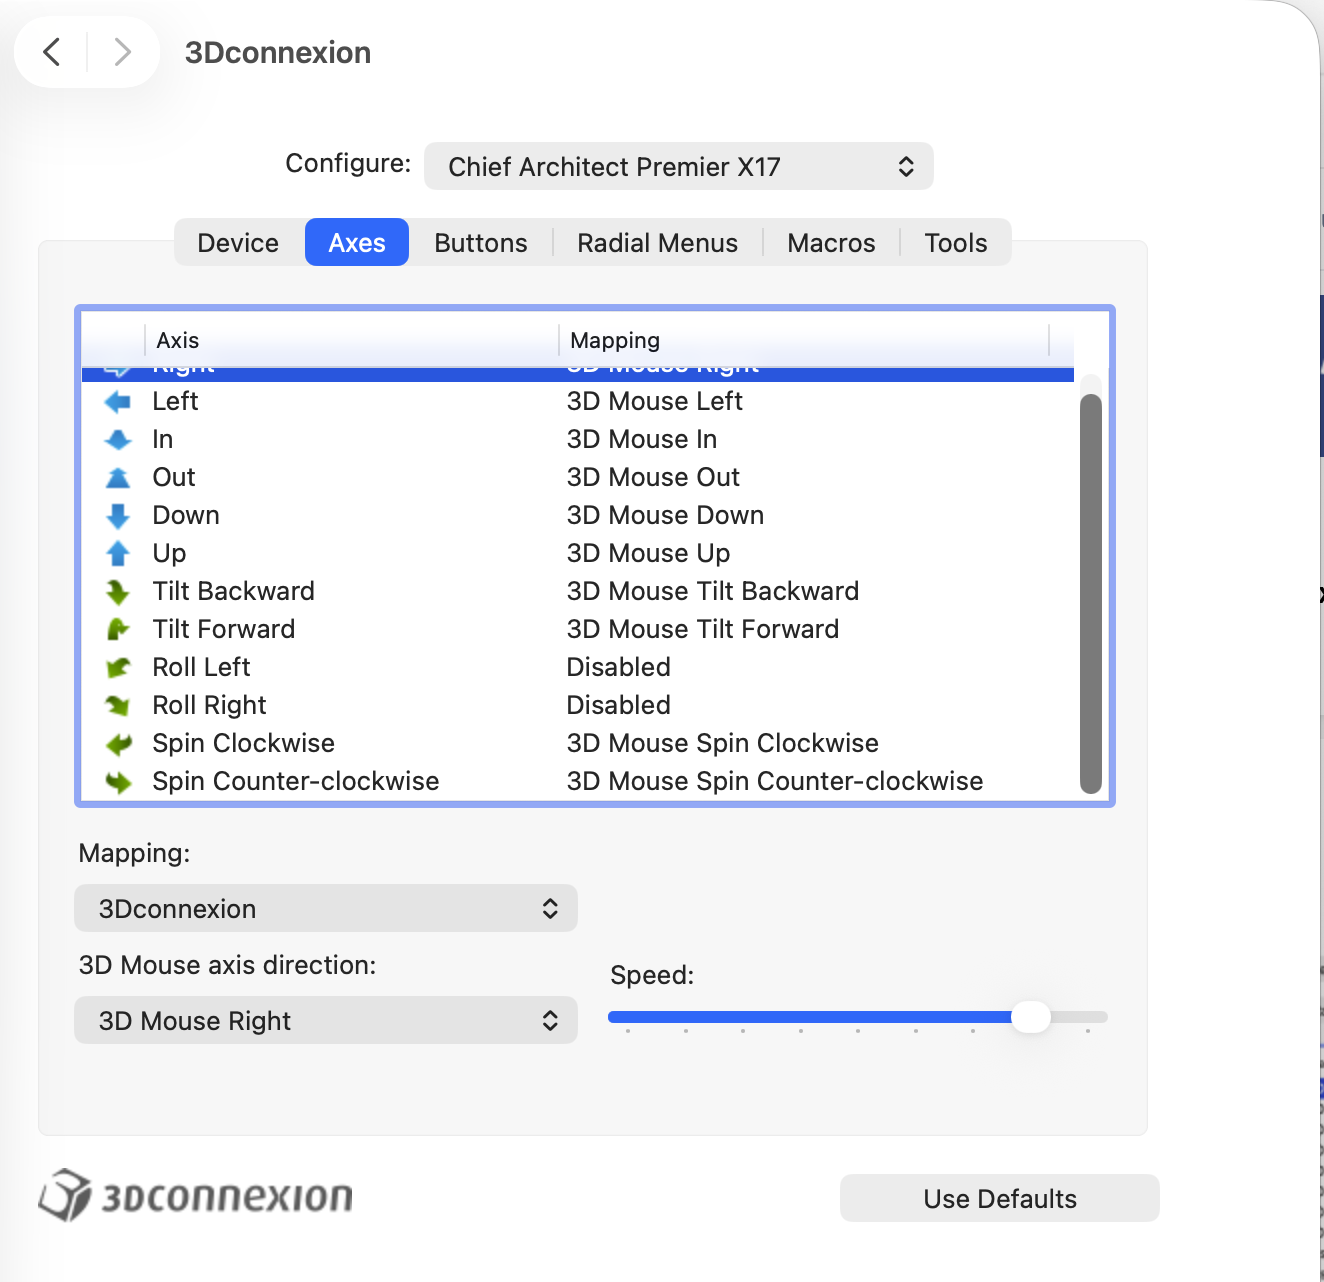Click the Spin Counter-clockwise icon
This screenshot has height=1282, width=1324.
pyautogui.click(x=118, y=782)
